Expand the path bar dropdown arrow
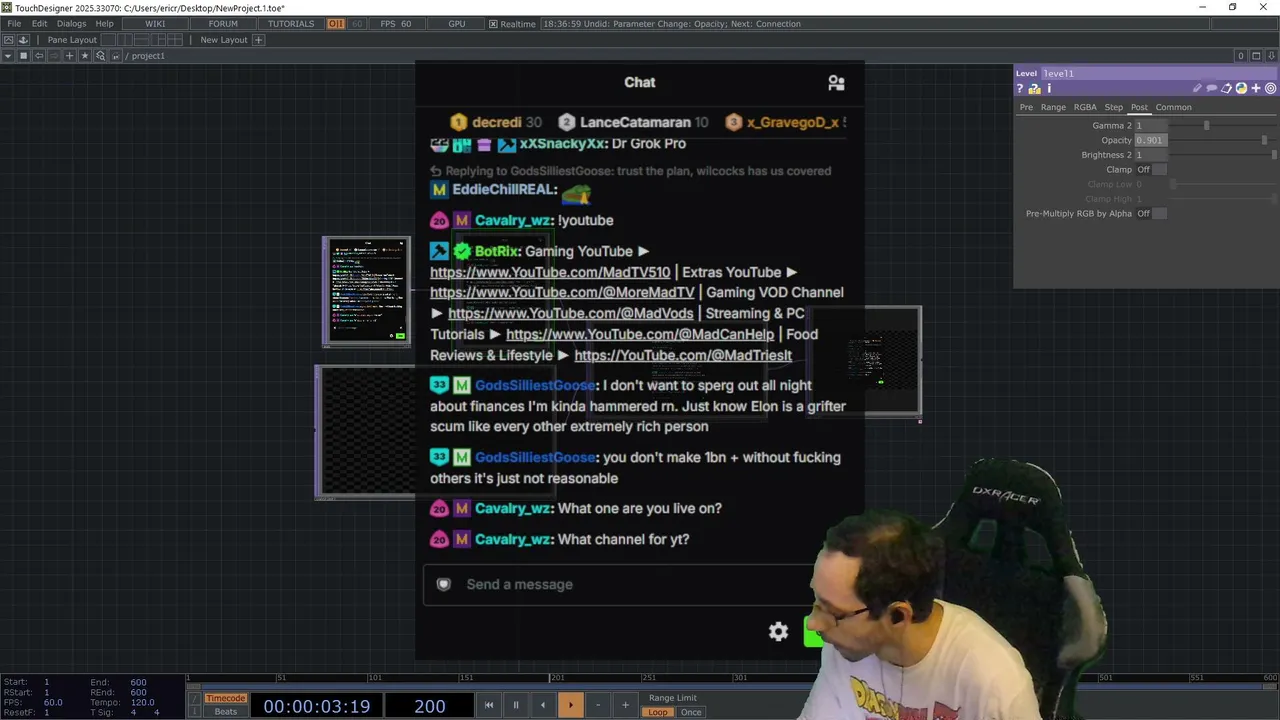 (x=8, y=56)
